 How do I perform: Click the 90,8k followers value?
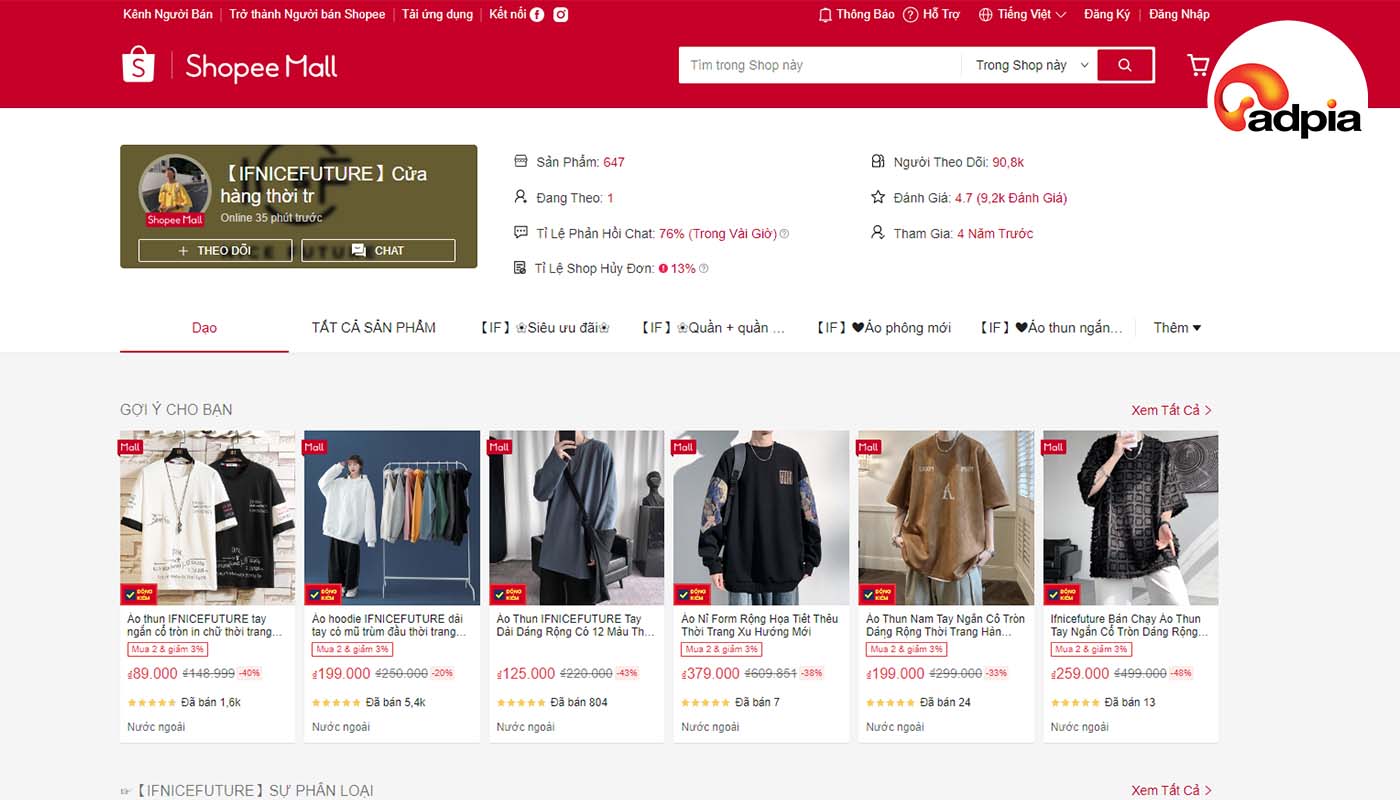click(1008, 162)
